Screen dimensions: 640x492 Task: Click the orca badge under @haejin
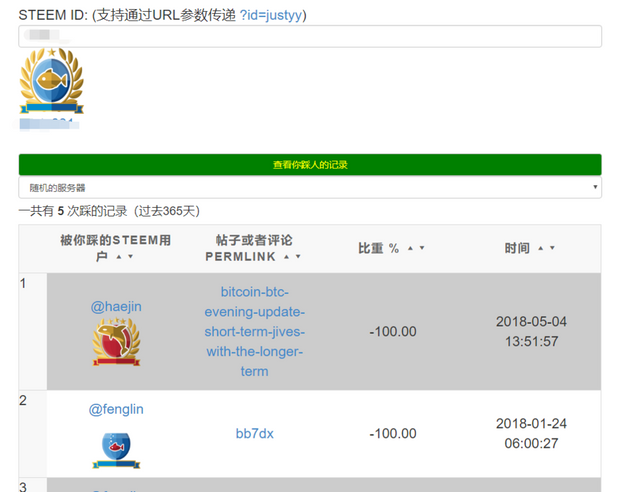(116, 341)
